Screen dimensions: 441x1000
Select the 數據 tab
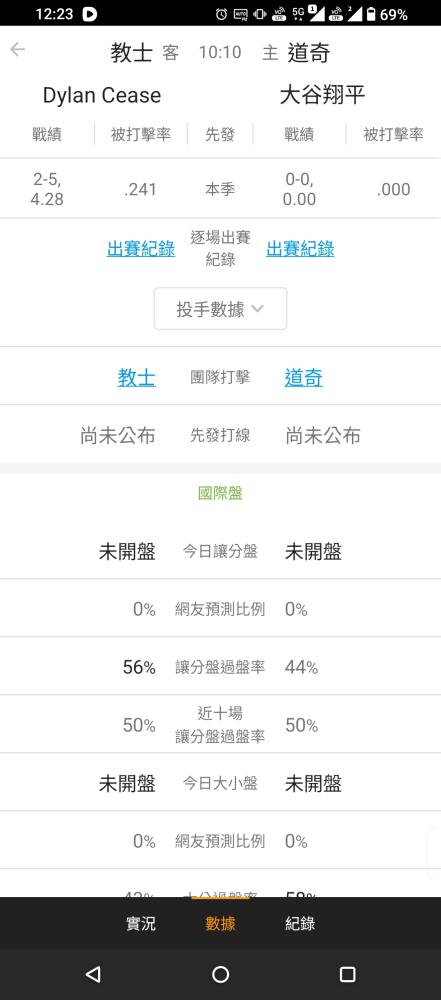tap(220, 923)
